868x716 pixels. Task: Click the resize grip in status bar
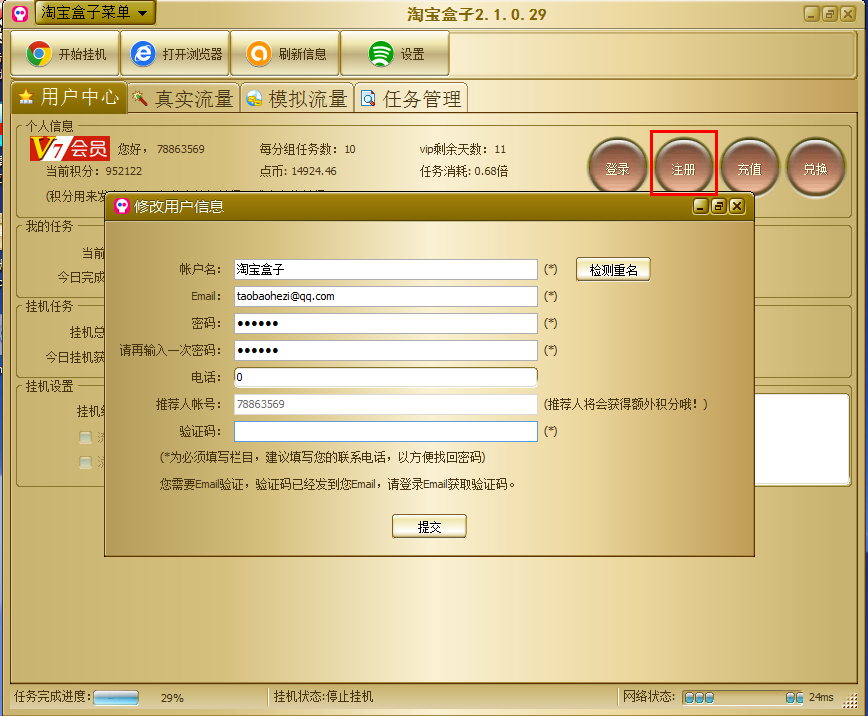[850, 700]
